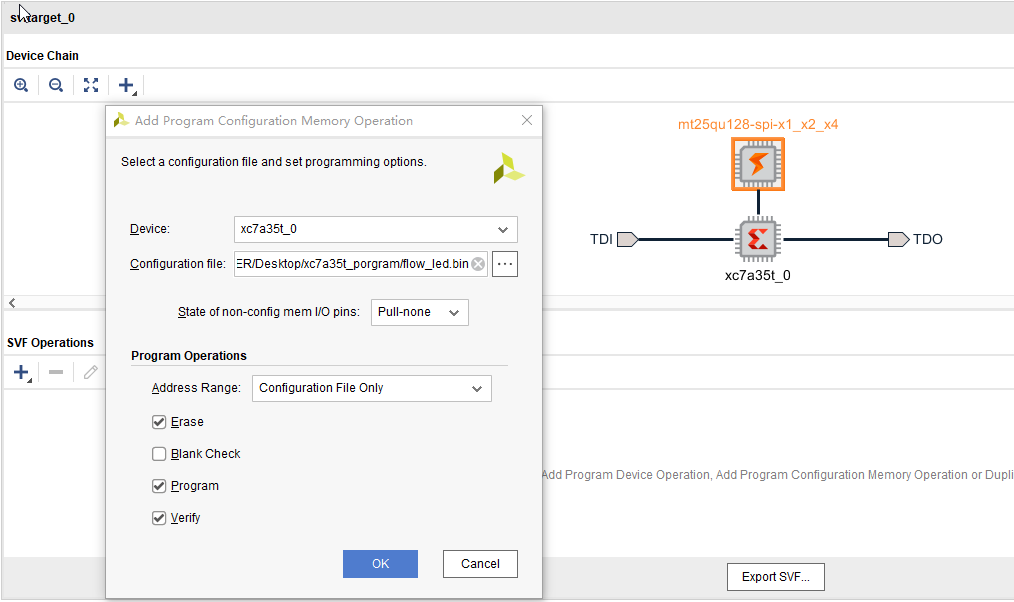Click the left scroll arrow of Device Chain

12,303
